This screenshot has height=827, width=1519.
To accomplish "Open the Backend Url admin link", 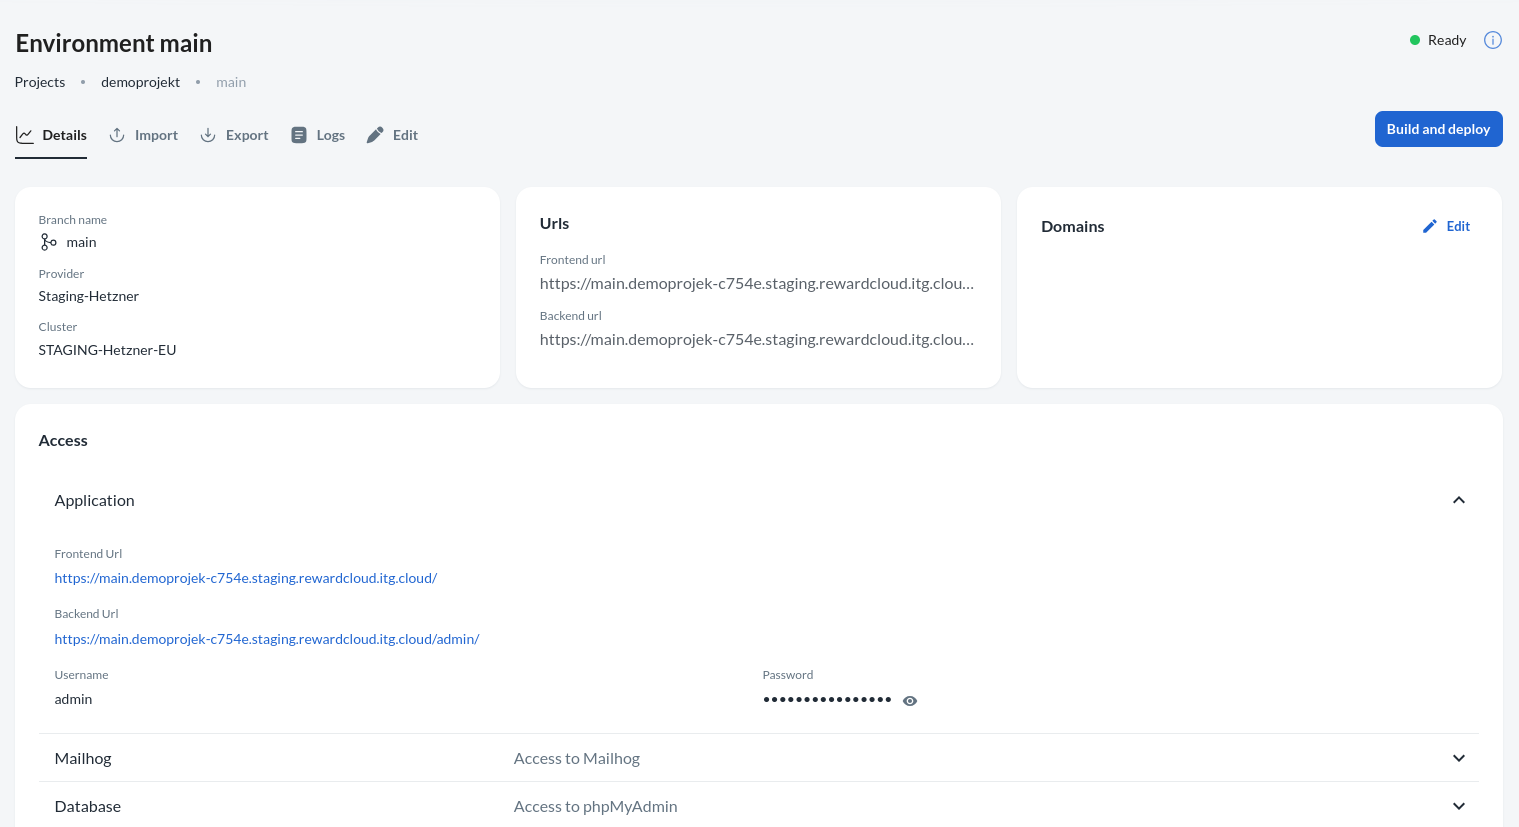I will click(267, 639).
